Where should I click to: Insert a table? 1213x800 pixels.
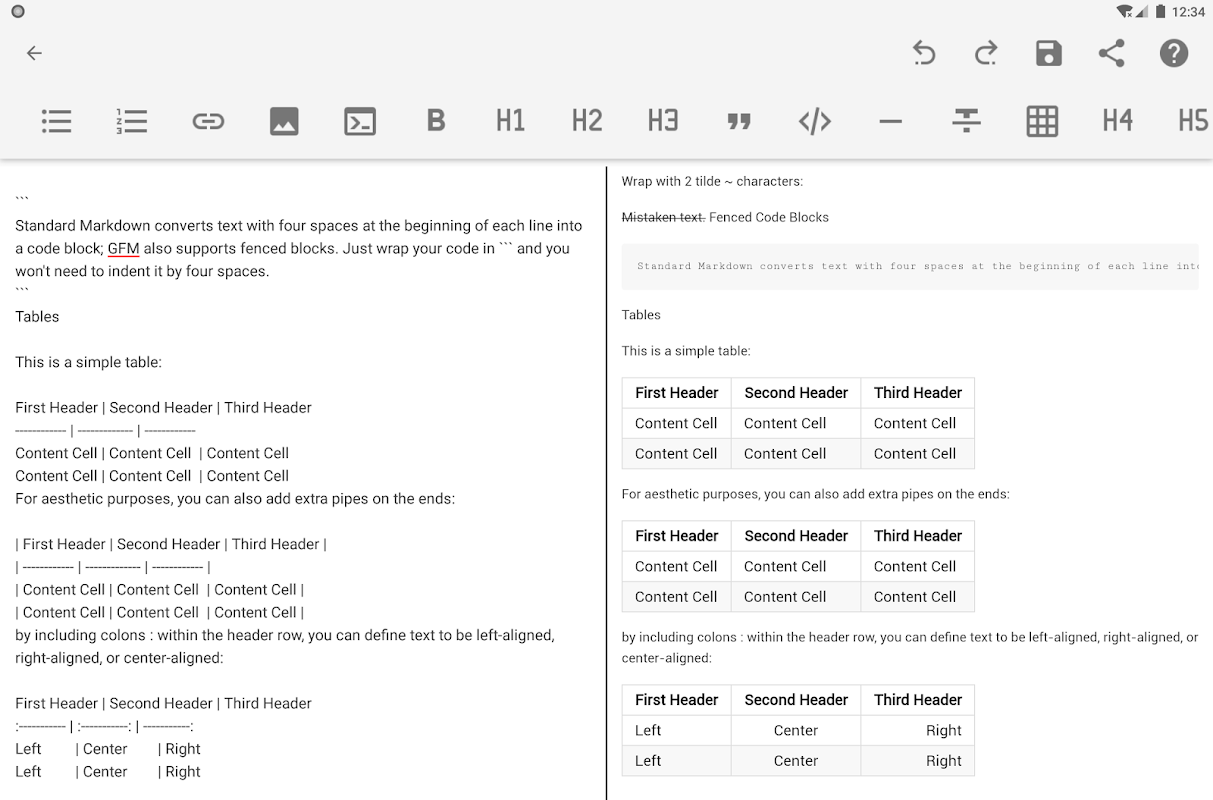click(x=1042, y=121)
